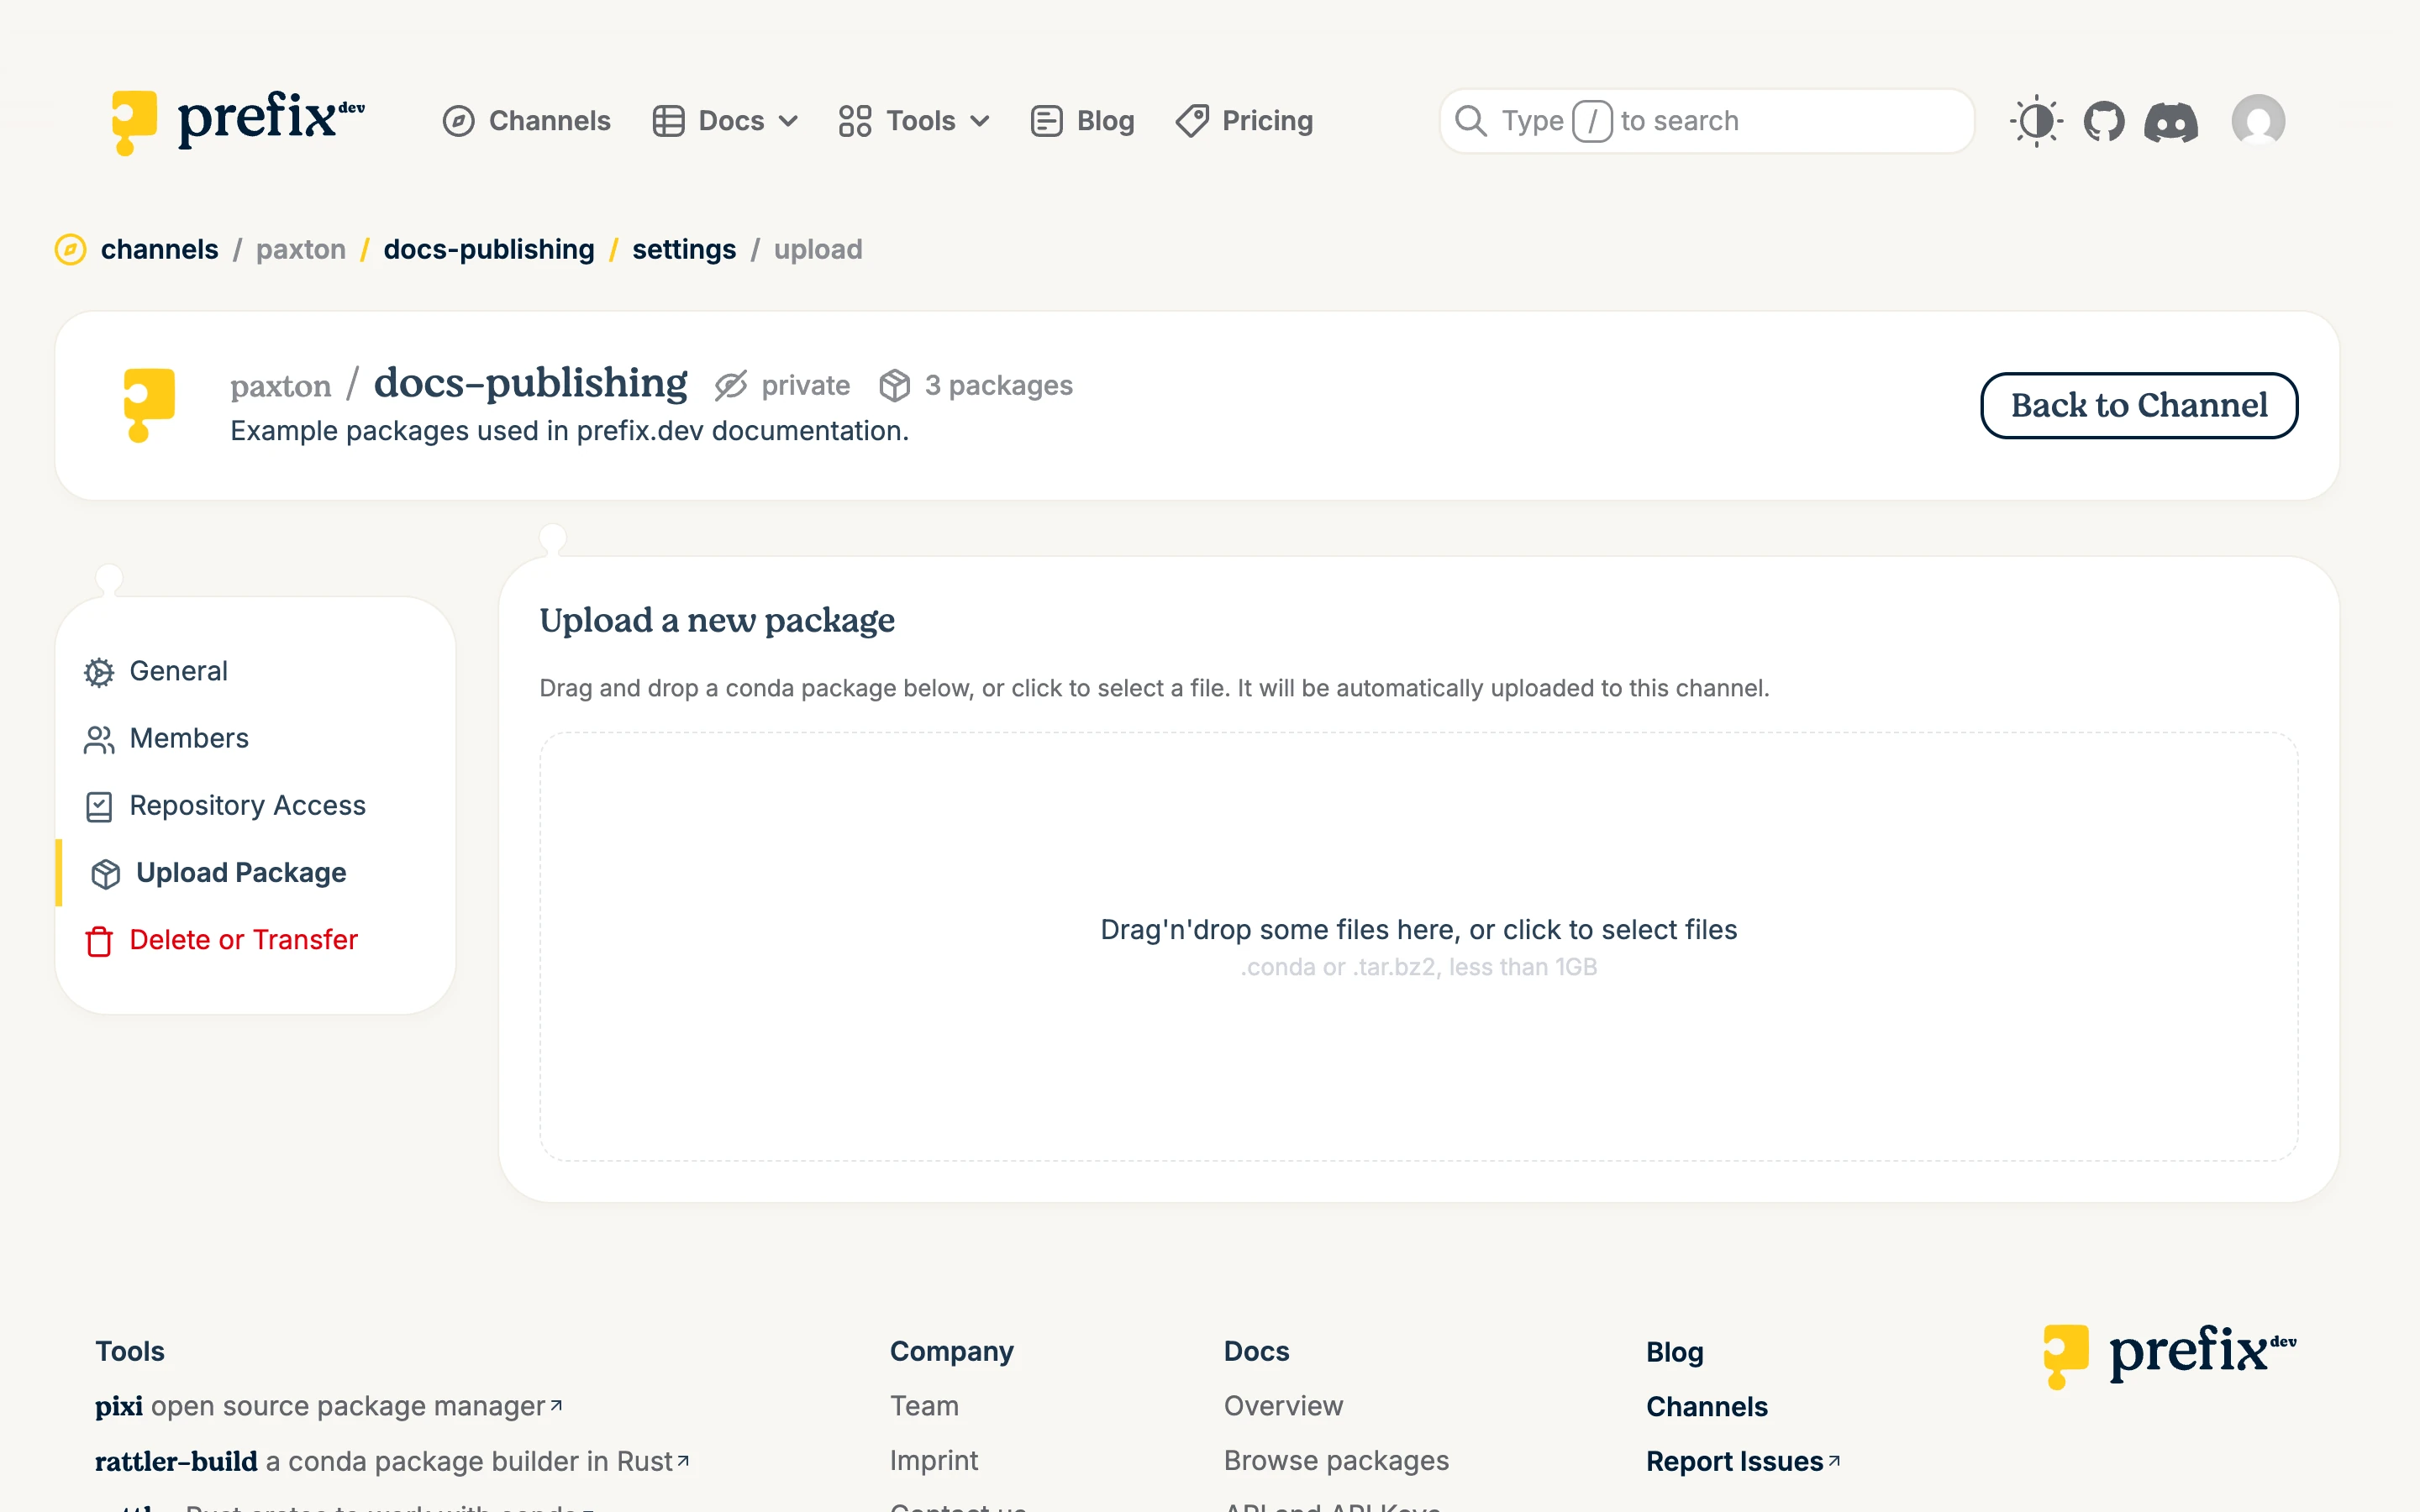Open Team link in footer
This screenshot has height=1512, width=2420.
pyautogui.click(x=924, y=1406)
